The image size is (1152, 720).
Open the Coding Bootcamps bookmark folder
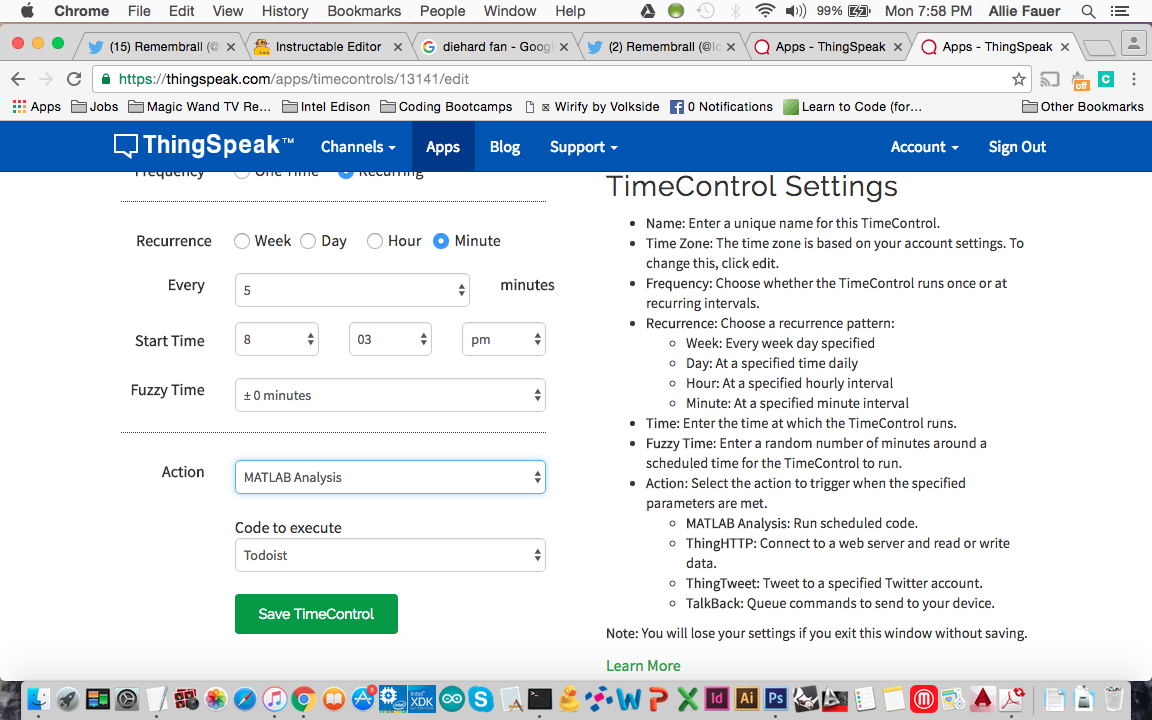pyautogui.click(x=446, y=107)
